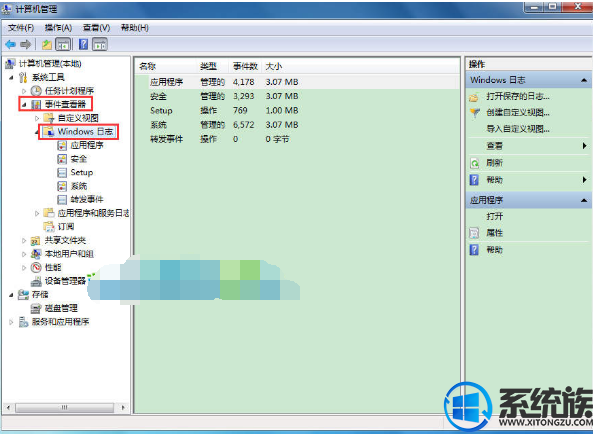Select the 系统 row with 6,572 events

(297, 125)
